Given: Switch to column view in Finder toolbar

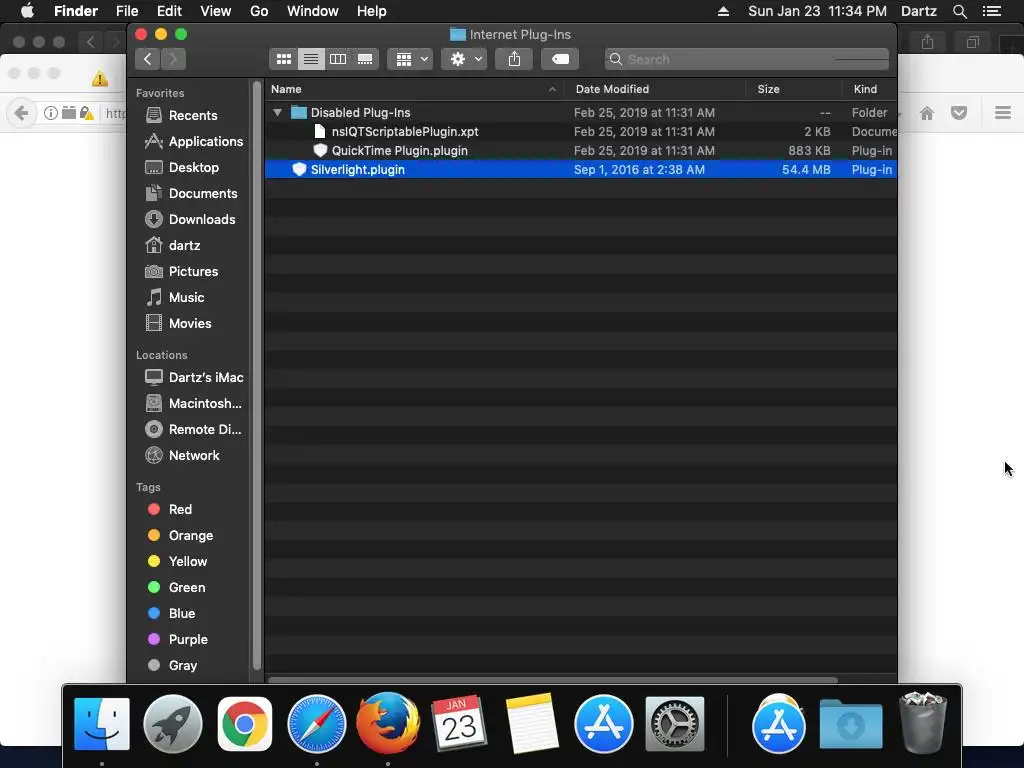Looking at the screenshot, I should point(338,59).
